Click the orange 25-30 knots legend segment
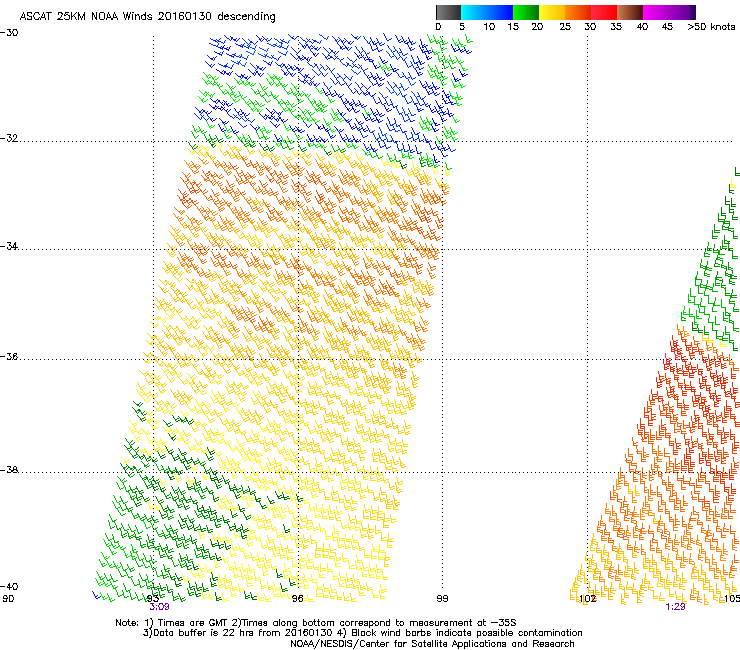 pos(578,12)
